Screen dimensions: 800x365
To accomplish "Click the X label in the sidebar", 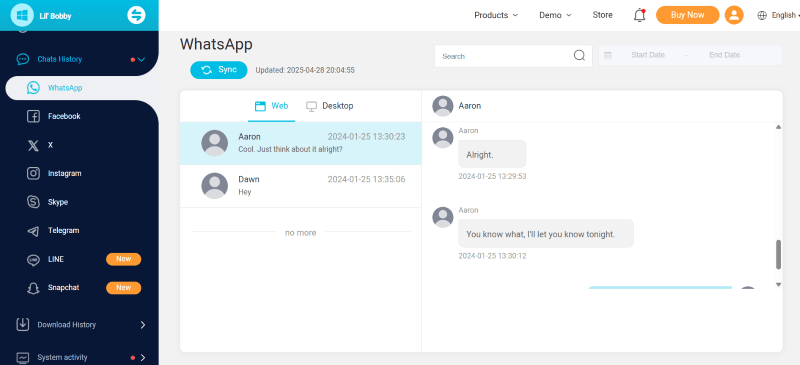I will [x=51, y=145].
